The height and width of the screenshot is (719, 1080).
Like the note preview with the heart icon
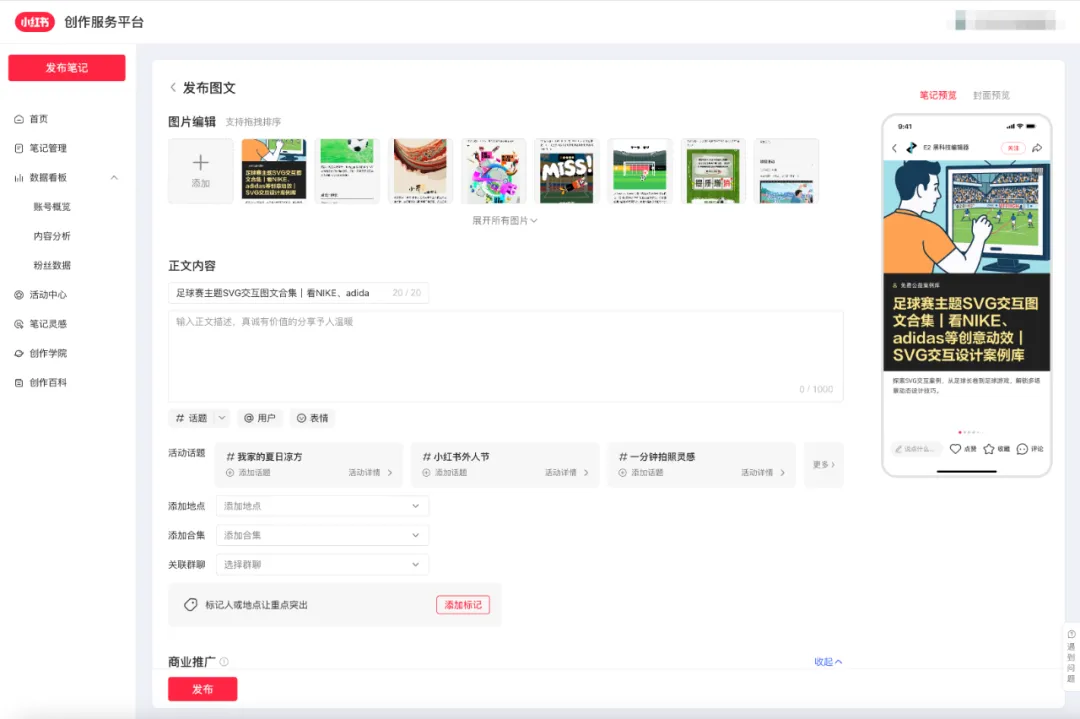pyautogui.click(x=955, y=448)
